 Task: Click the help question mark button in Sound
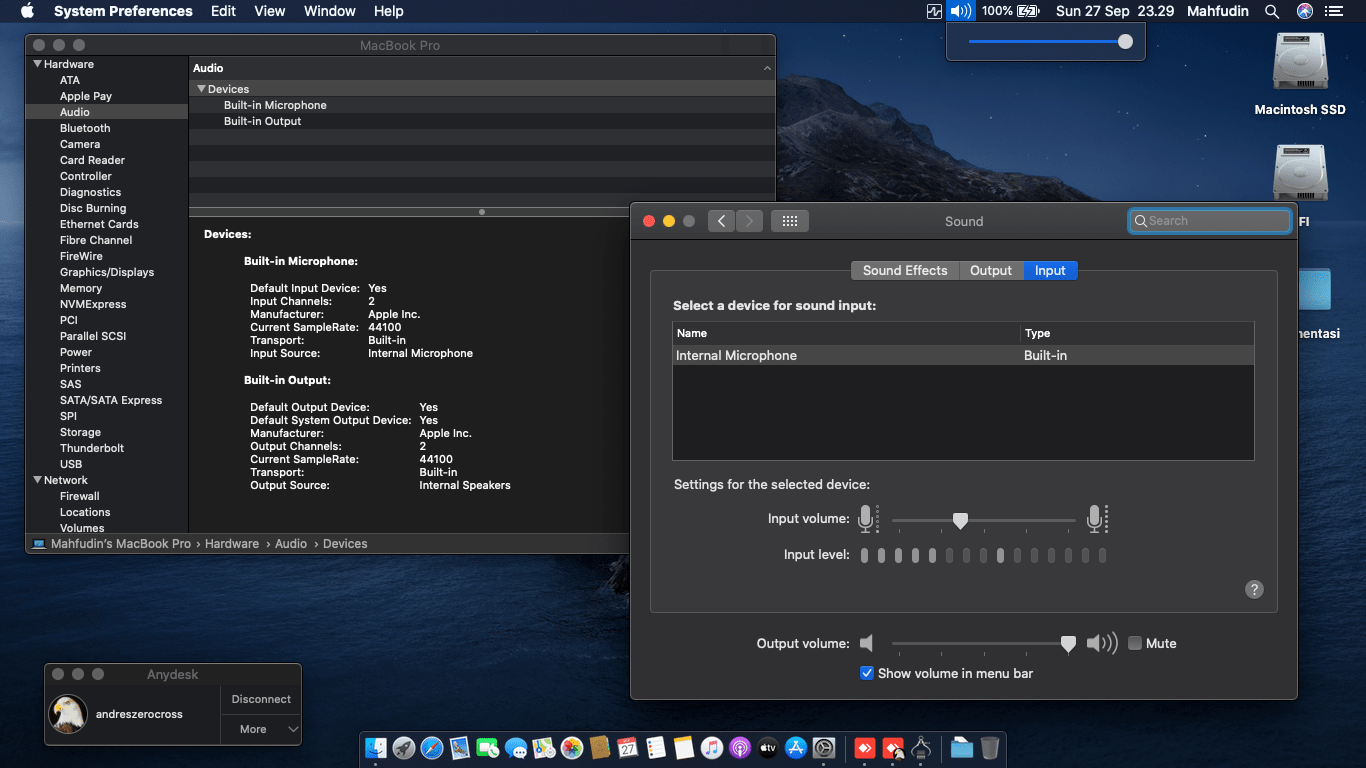1254,589
